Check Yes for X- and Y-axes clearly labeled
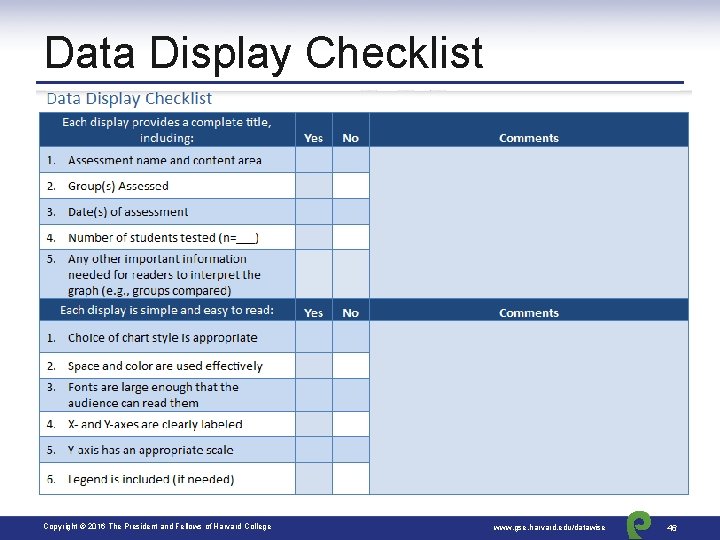 point(314,424)
